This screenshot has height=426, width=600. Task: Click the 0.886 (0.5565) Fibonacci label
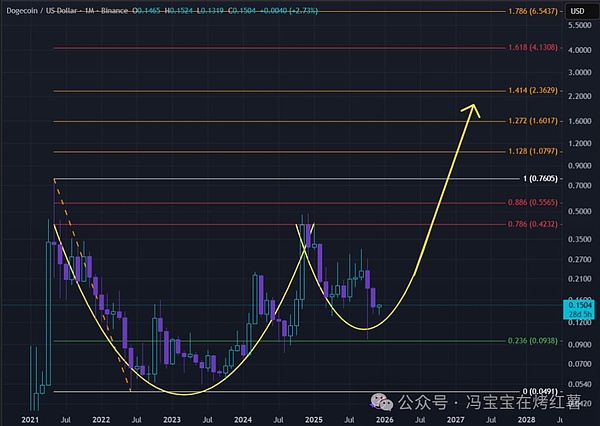pos(526,203)
